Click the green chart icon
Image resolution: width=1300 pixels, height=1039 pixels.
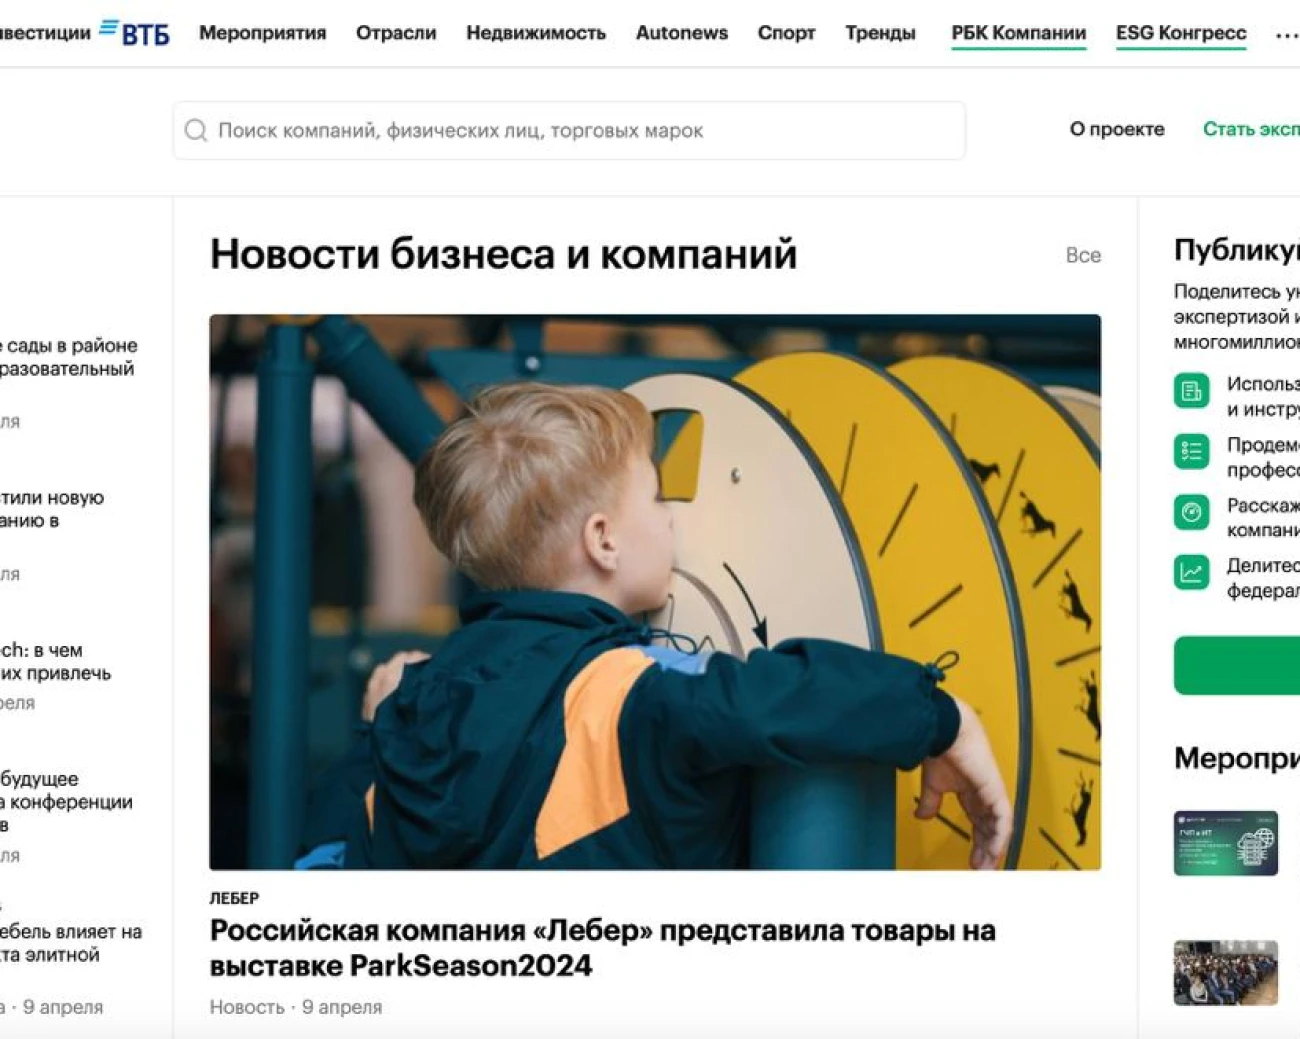pyautogui.click(x=1191, y=573)
